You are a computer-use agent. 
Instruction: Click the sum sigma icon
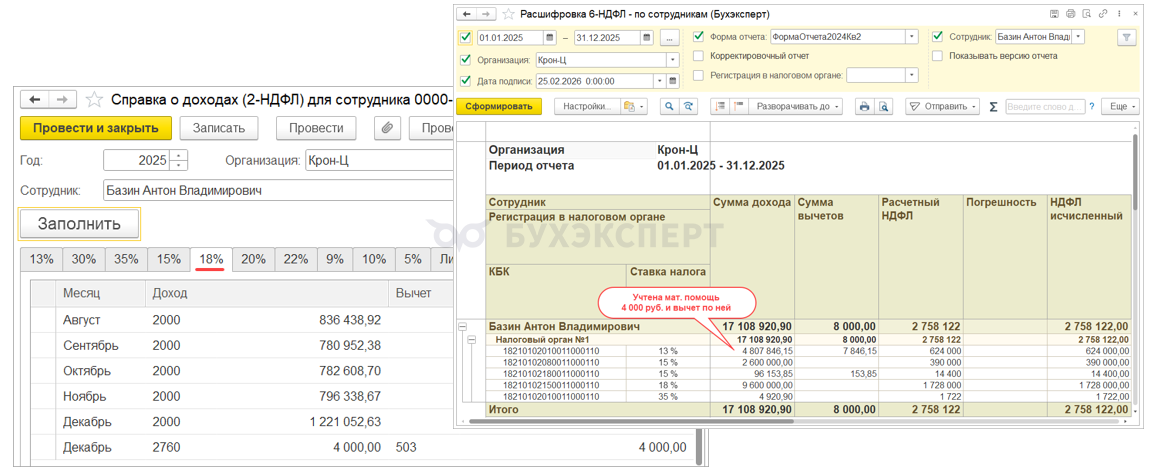(x=993, y=107)
